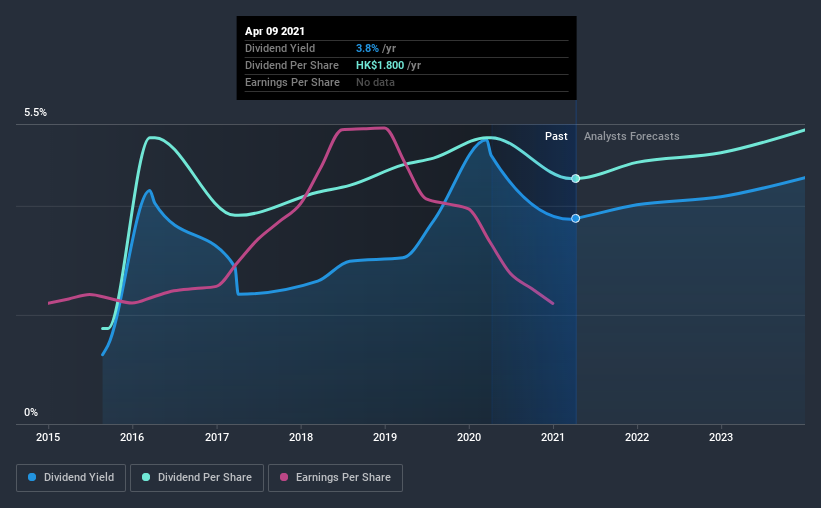Click the pink Earnings Per Share legend dot
The height and width of the screenshot is (508, 821).
click(x=284, y=477)
